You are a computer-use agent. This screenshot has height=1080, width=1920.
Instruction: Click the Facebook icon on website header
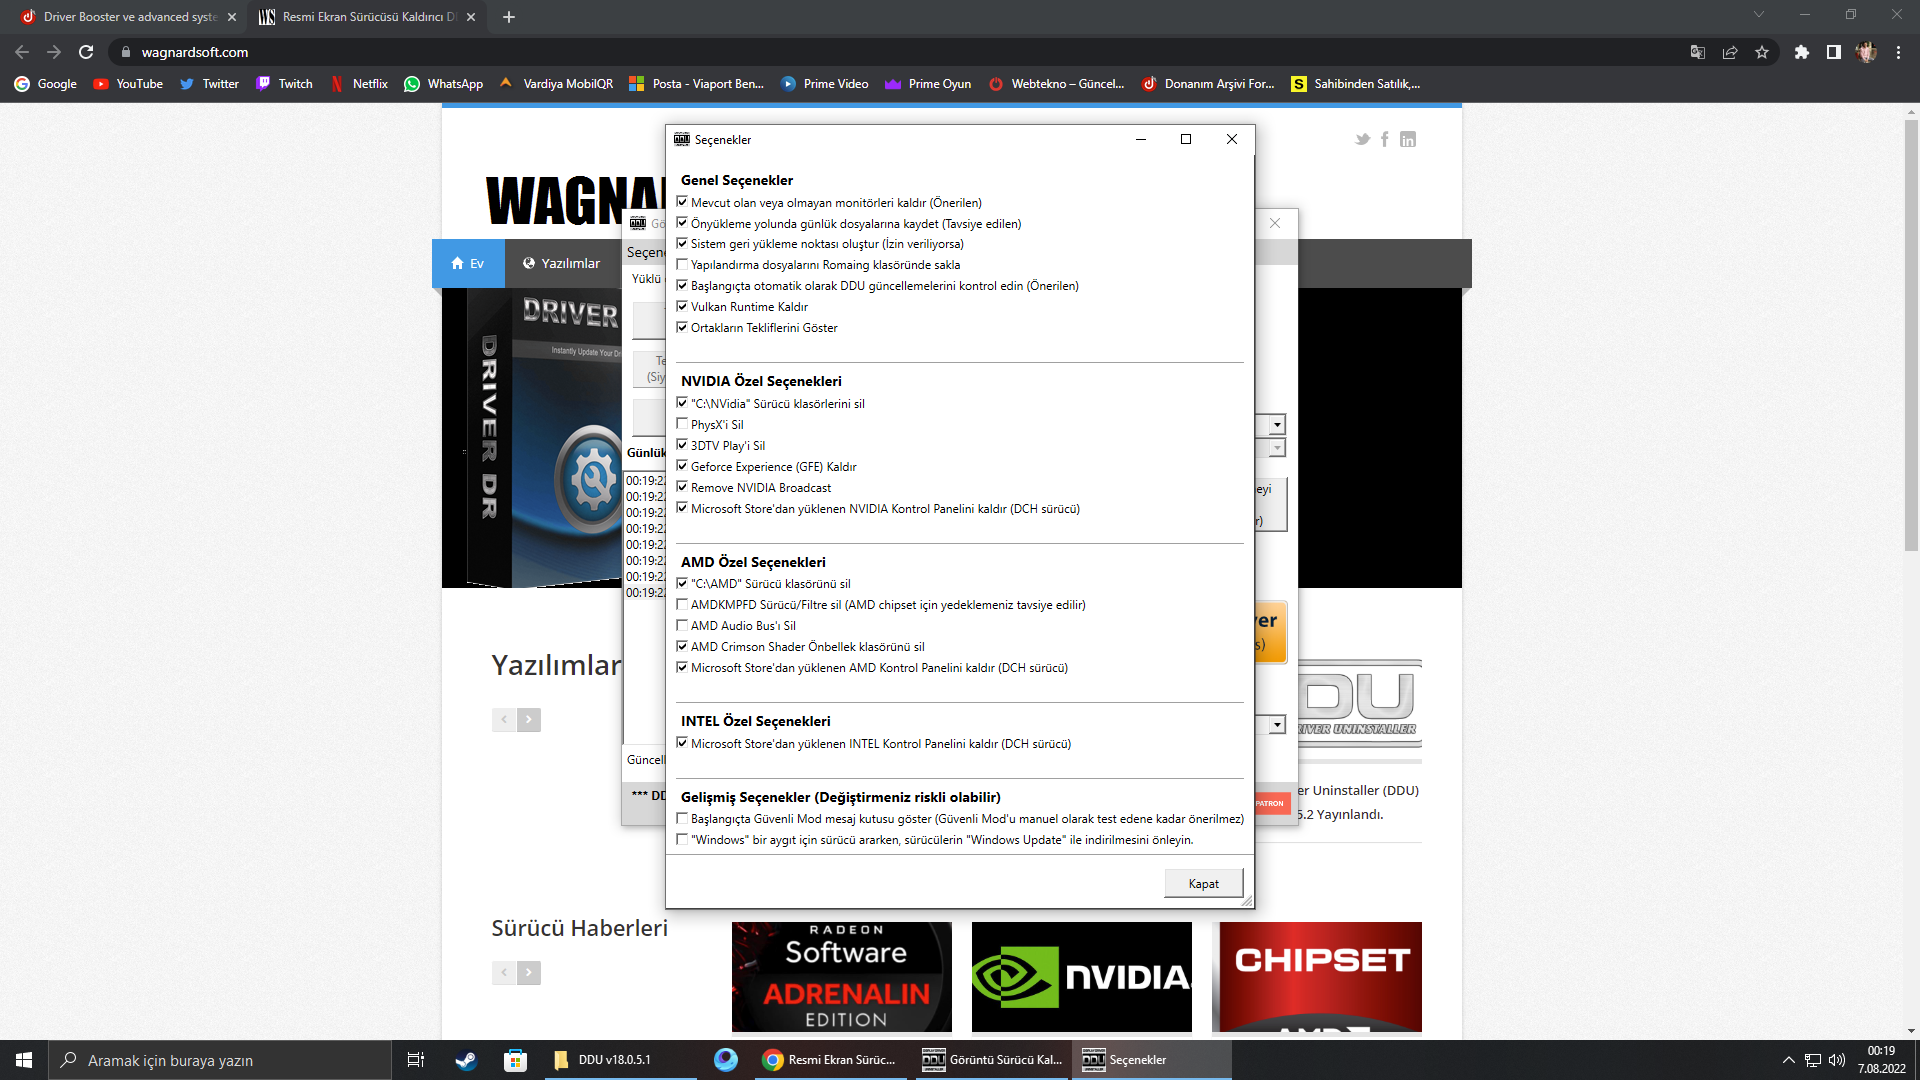pos(1385,139)
